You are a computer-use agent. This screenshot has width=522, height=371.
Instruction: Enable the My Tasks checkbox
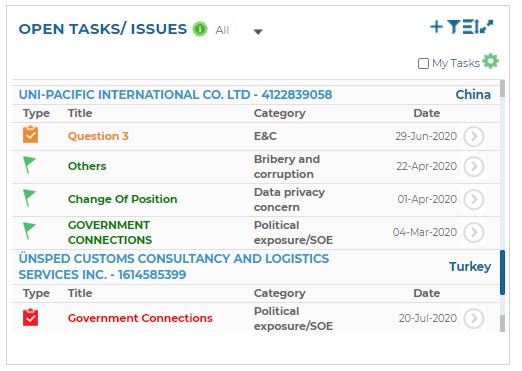(x=423, y=63)
